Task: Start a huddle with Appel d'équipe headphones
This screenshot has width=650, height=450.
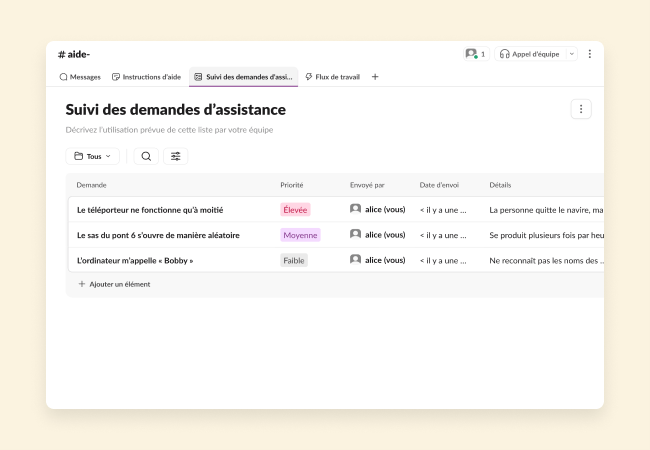Action: tap(531, 54)
